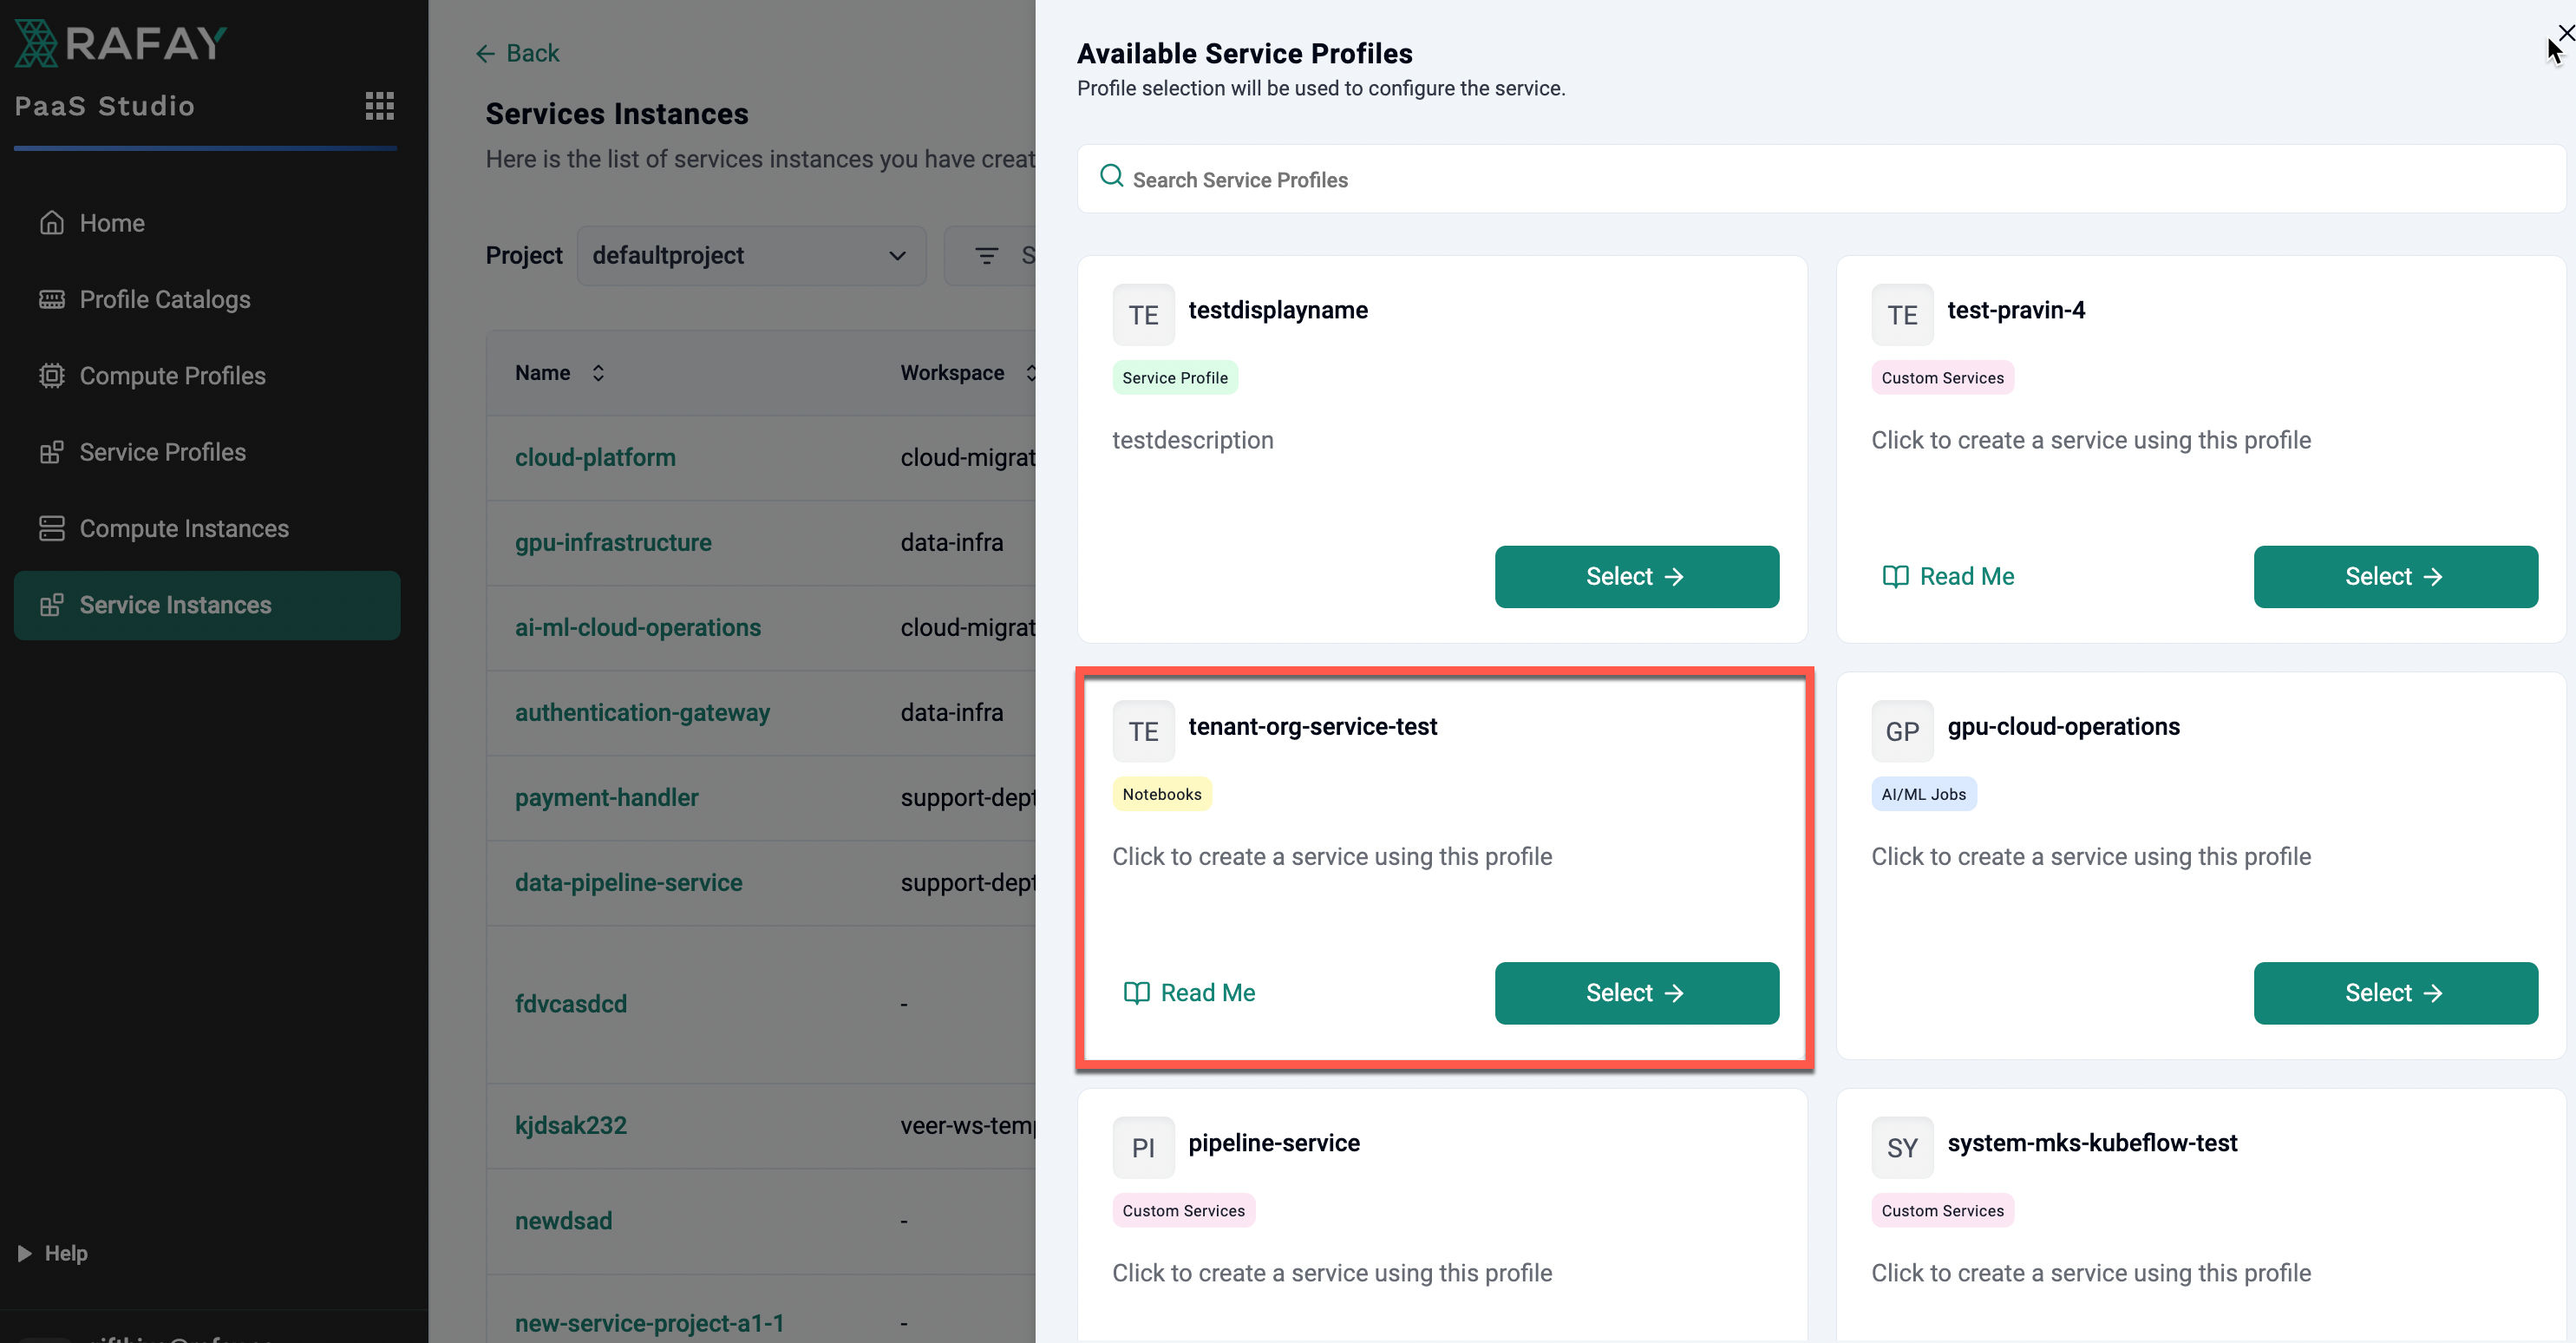Open the apps grid icon next to PaaS Studio
2576x1343 pixels.
(379, 106)
